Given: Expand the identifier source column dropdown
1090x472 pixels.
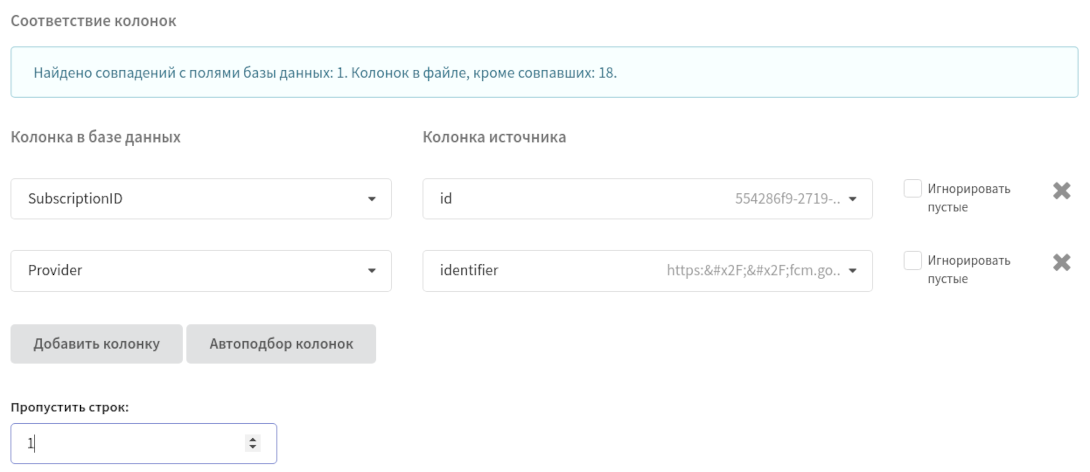Looking at the screenshot, I should point(647,270).
